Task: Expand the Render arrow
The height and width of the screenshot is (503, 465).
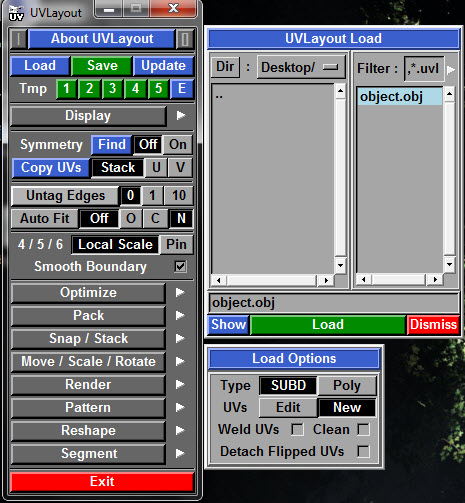Action: (180, 384)
